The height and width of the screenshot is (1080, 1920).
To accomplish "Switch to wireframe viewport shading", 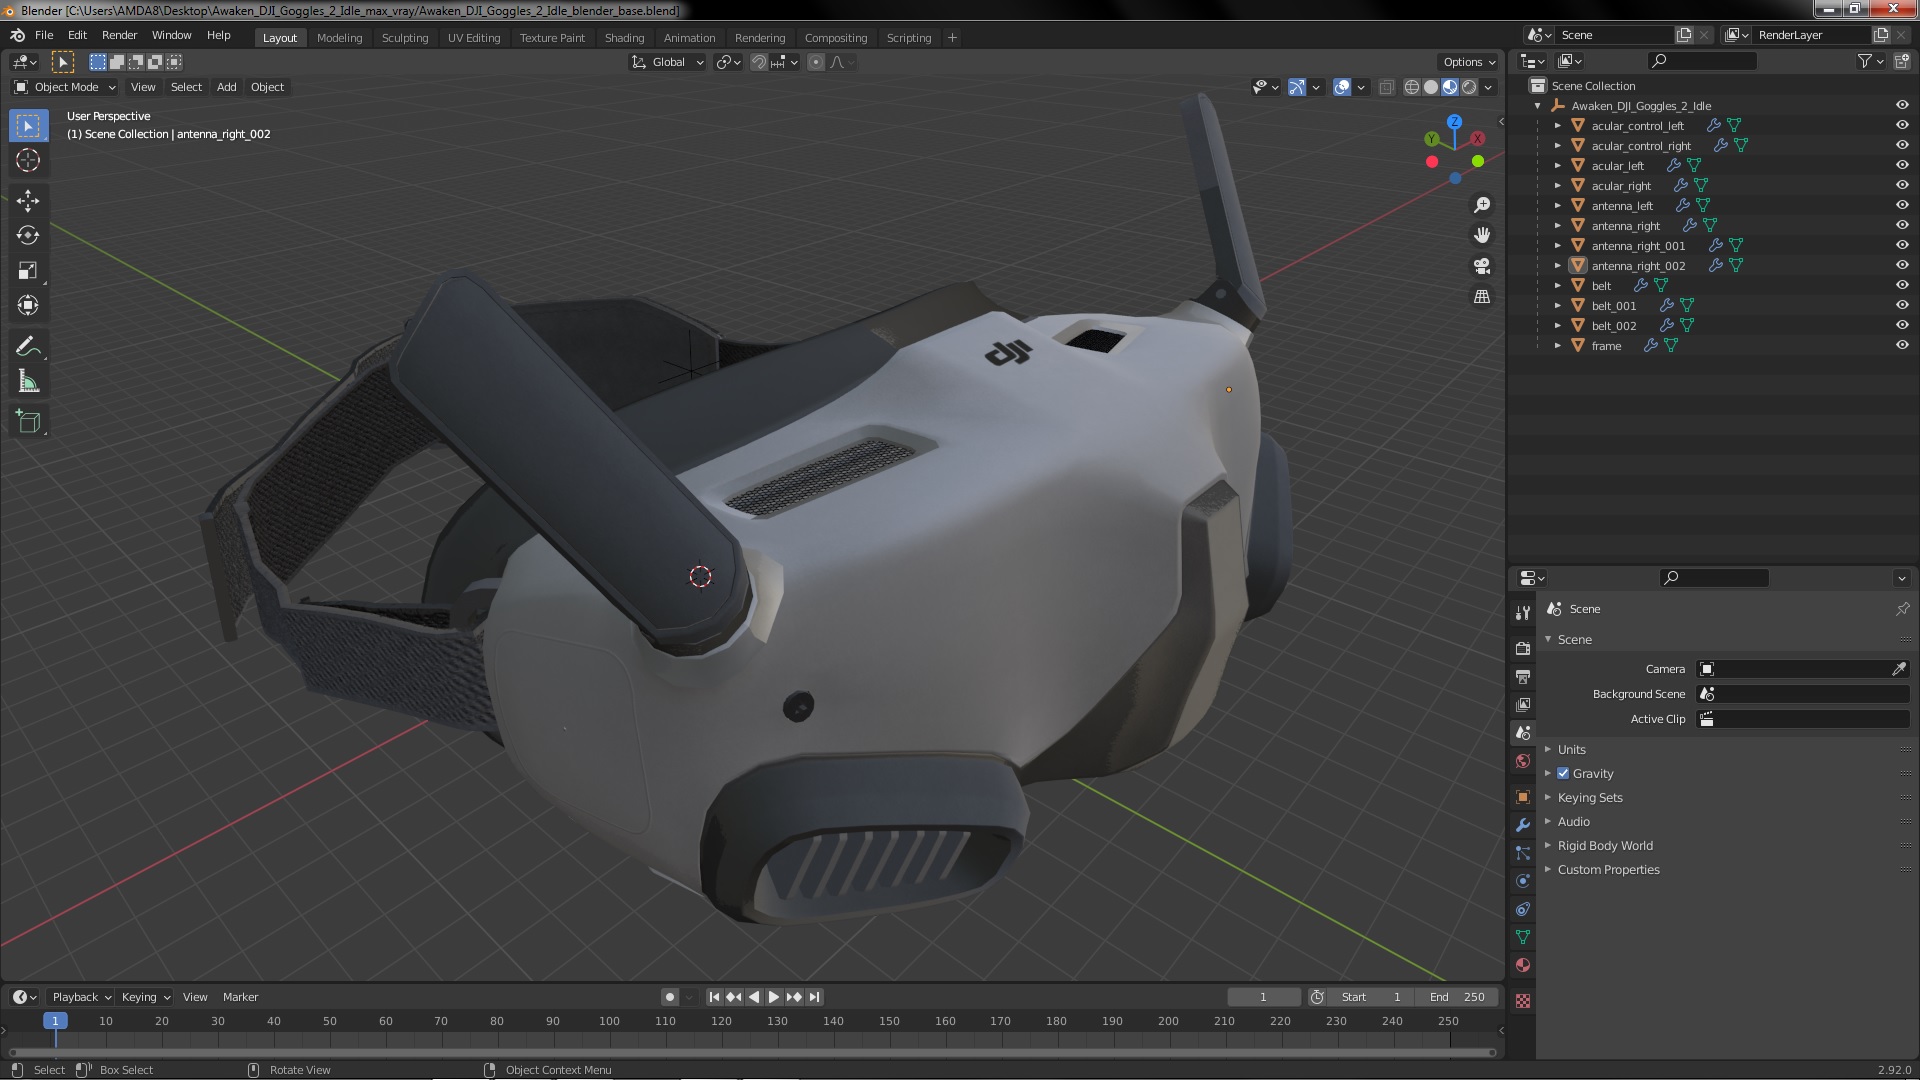I will 1412,87.
